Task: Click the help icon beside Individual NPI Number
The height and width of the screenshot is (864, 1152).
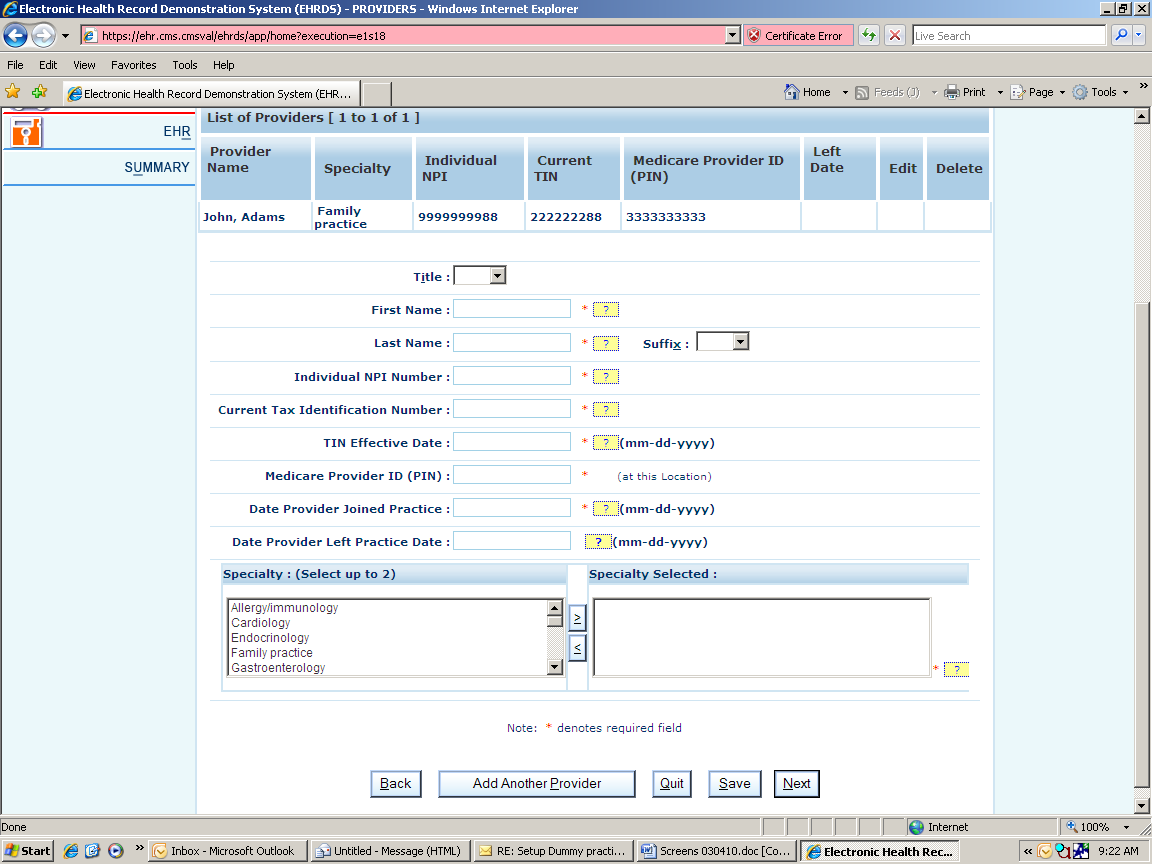Action: (x=605, y=377)
